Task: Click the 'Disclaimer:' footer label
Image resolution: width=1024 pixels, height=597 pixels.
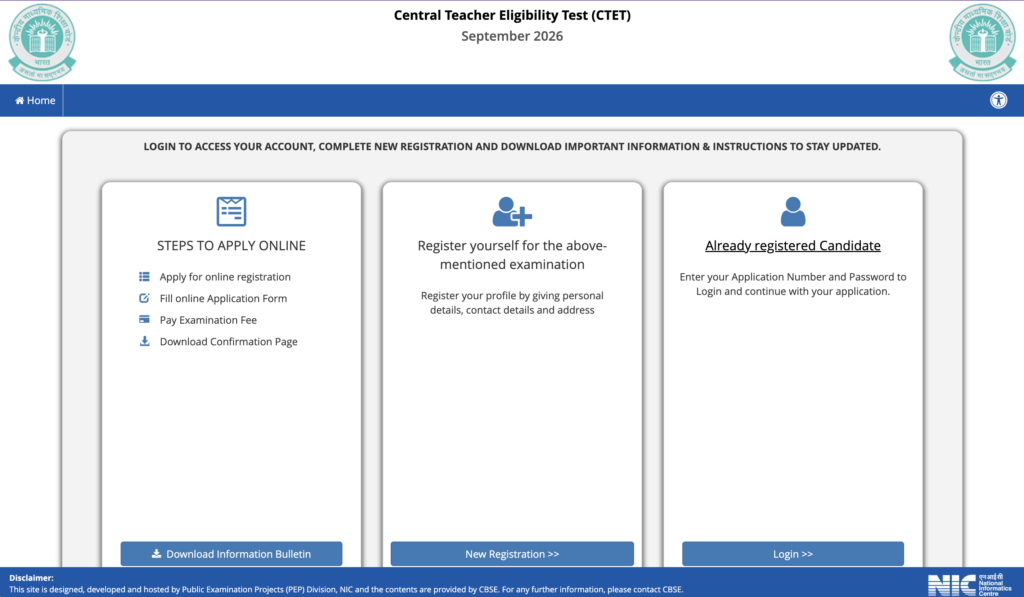Action: click(31, 577)
